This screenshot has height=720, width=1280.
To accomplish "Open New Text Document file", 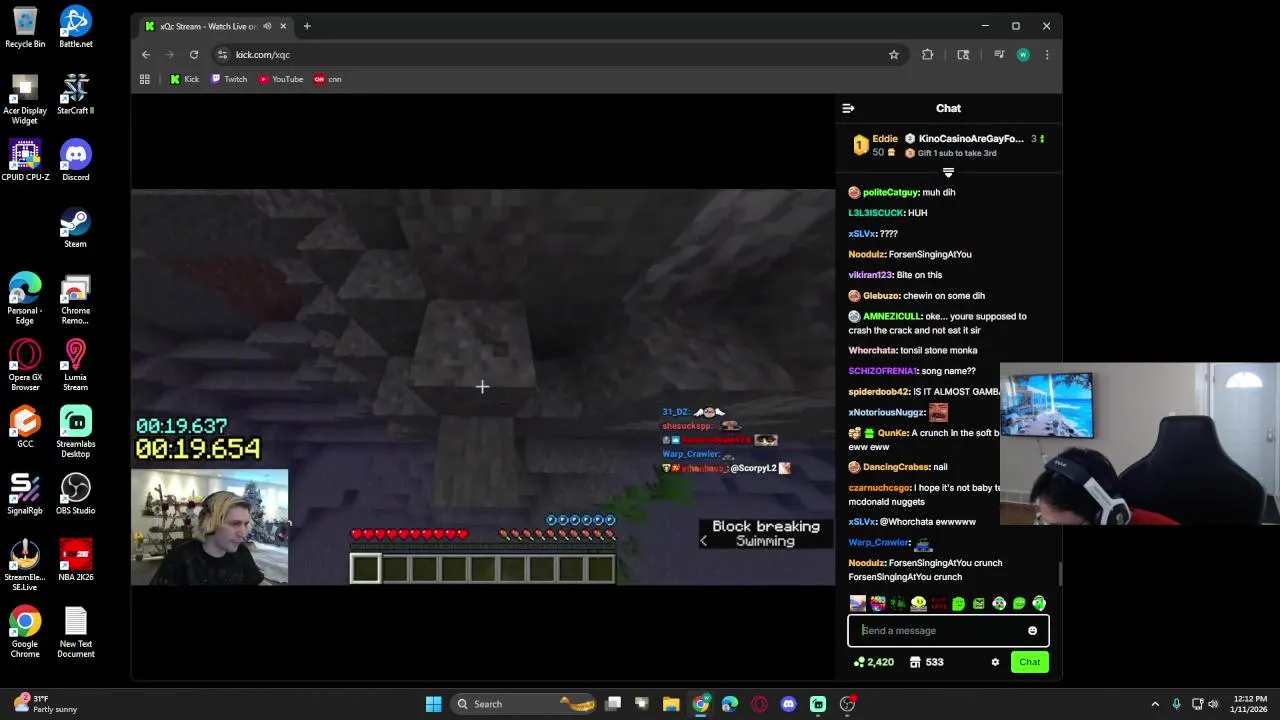I will [76, 633].
